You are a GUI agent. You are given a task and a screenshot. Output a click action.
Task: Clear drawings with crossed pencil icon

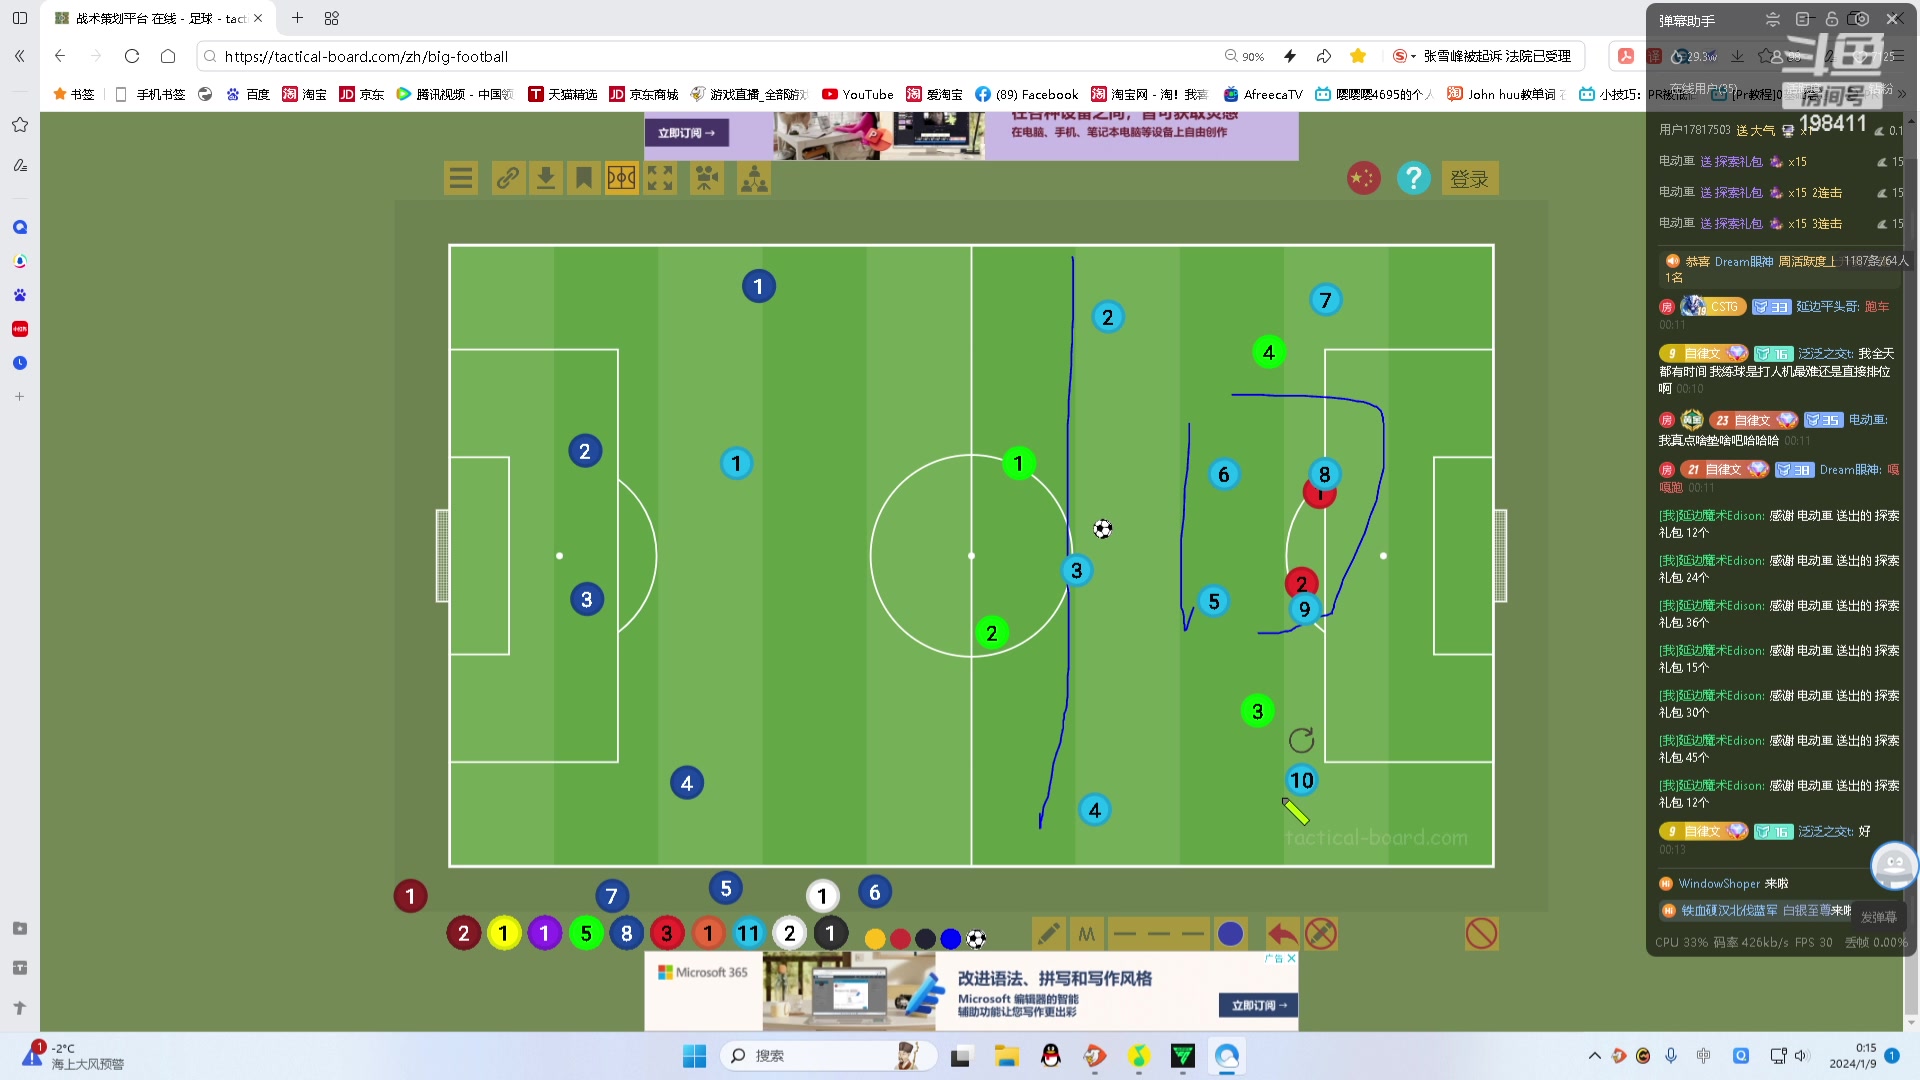pyautogui.click(x=1321, y=934)
